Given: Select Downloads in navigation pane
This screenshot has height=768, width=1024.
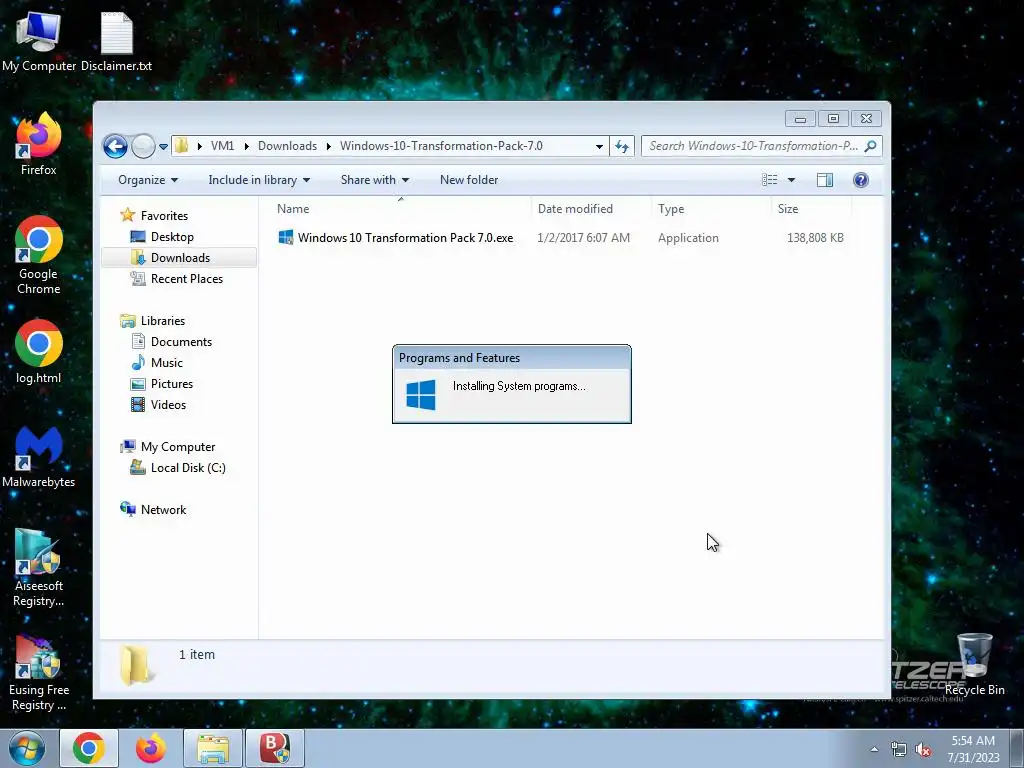Looking at the screenshot, I should tap(180, 258).
